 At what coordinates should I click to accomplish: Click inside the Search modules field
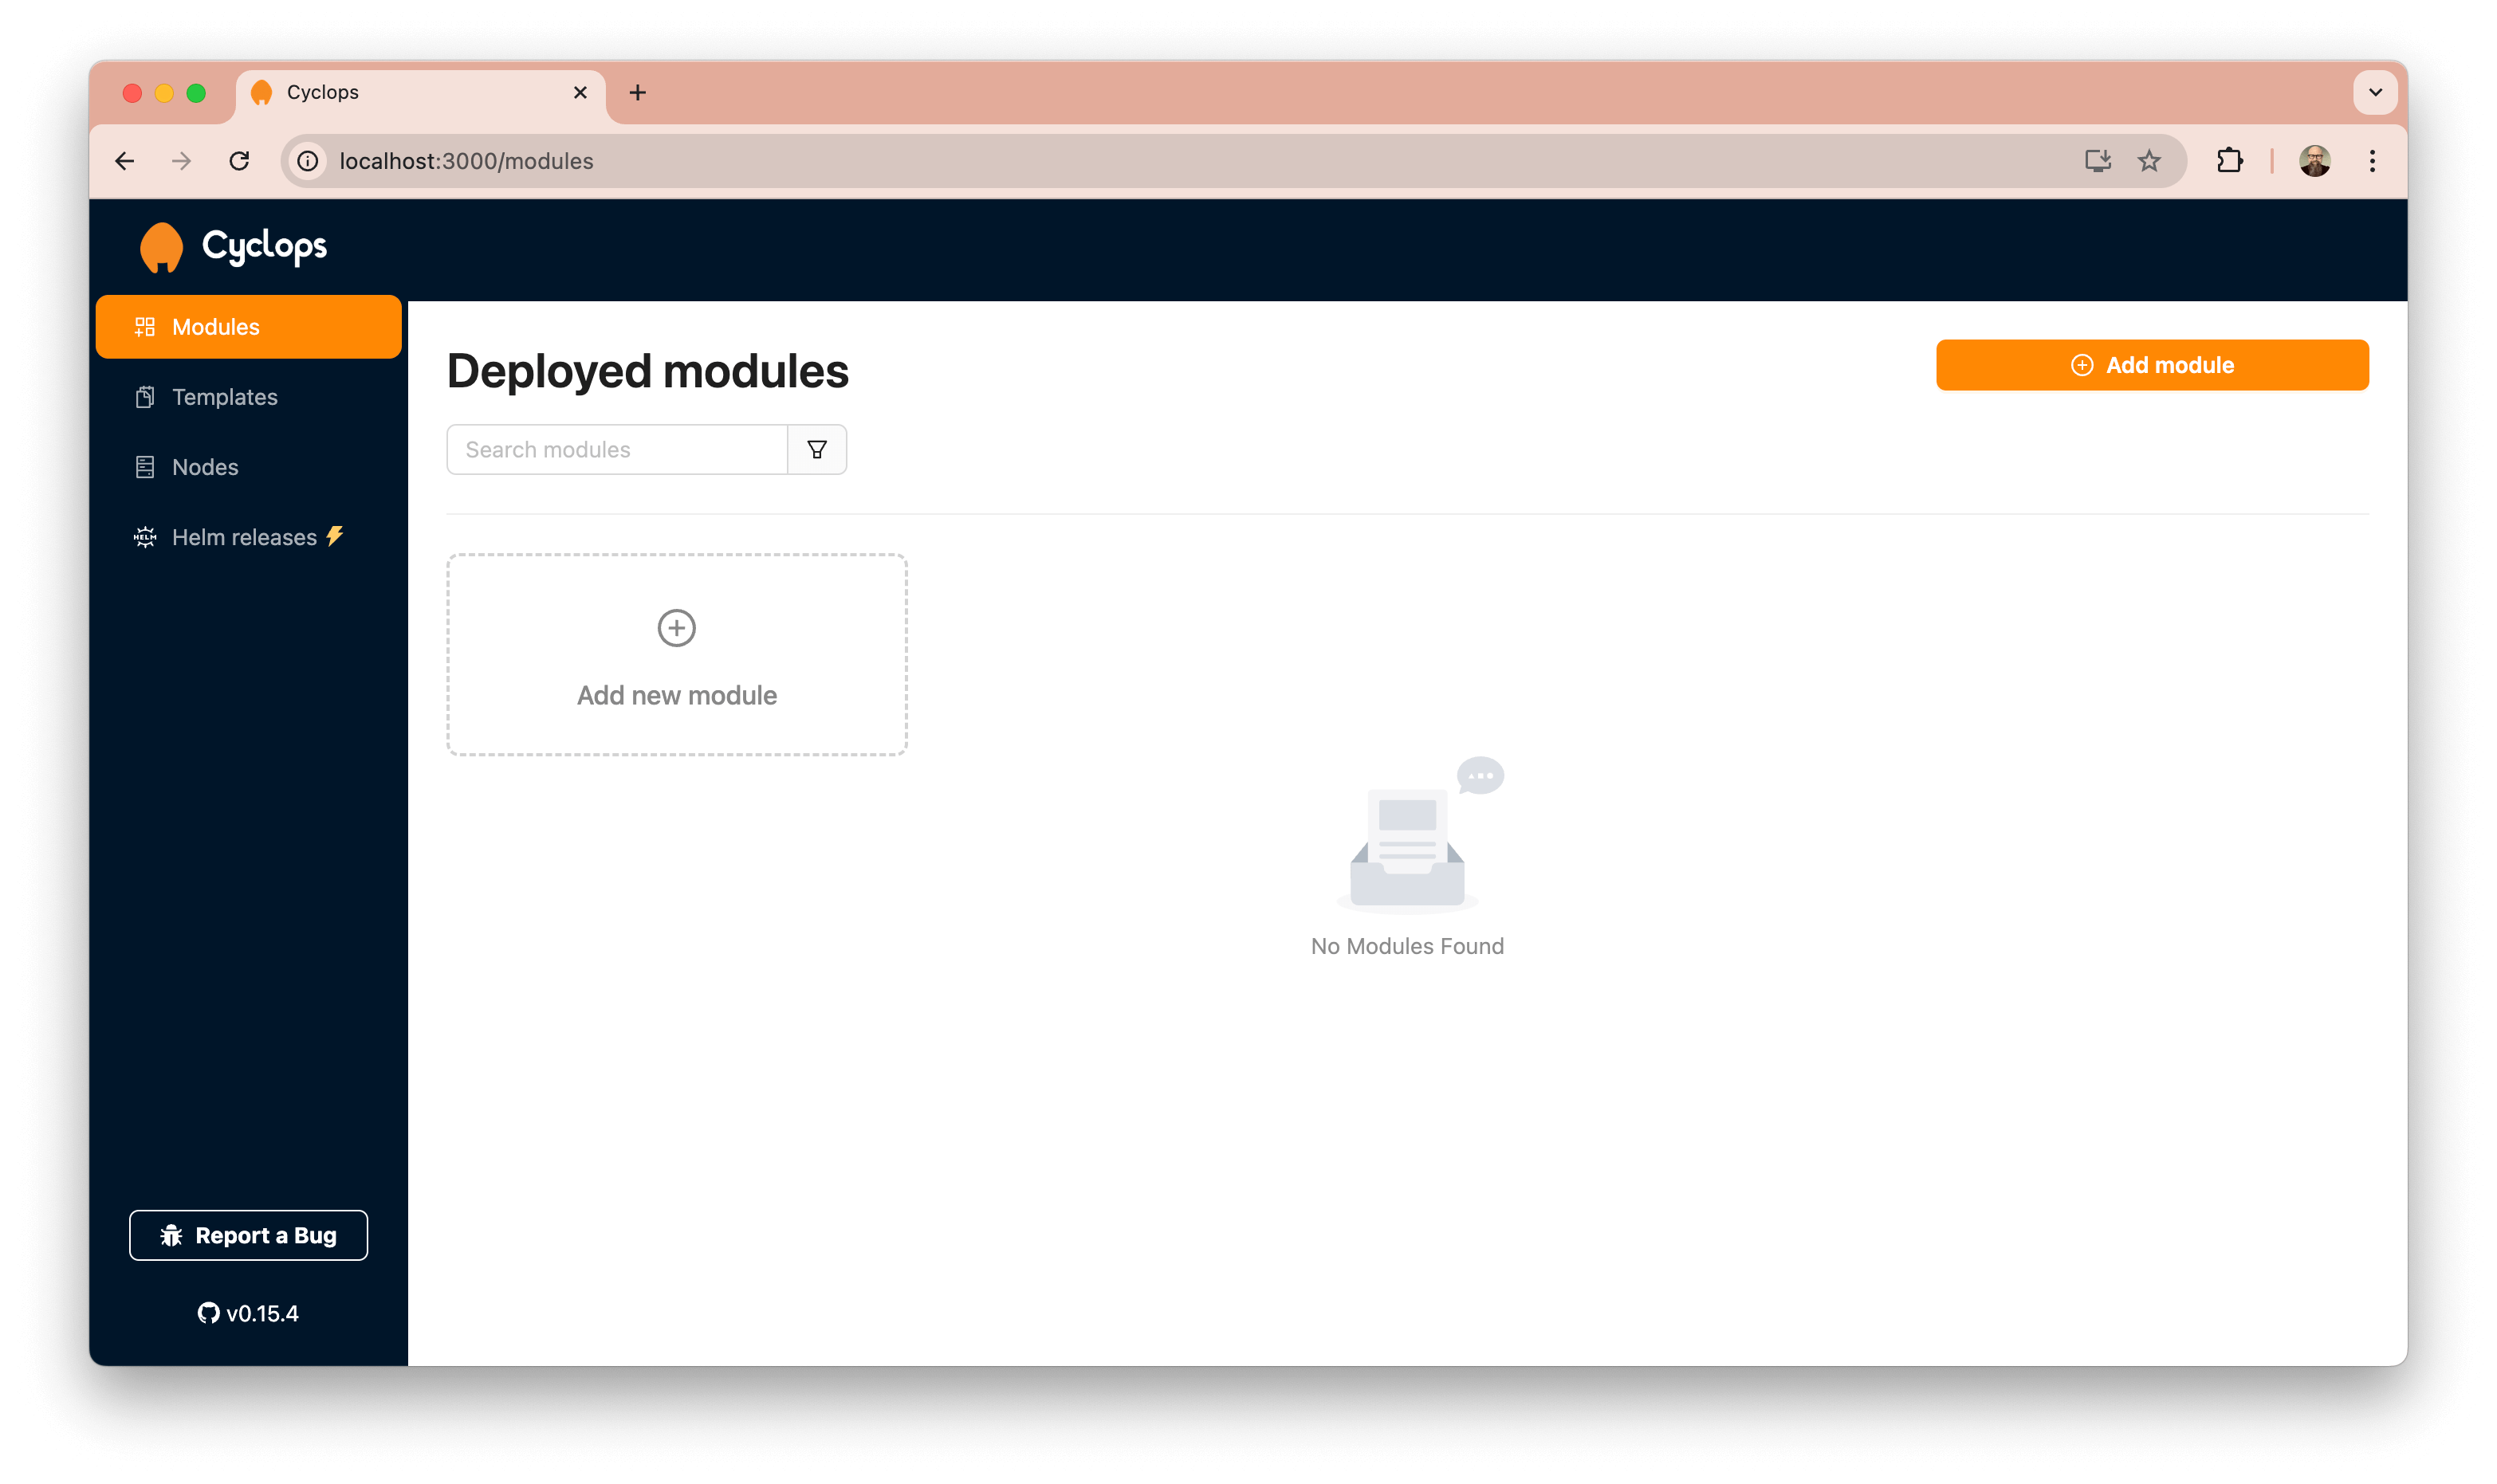tap(616, 449)
